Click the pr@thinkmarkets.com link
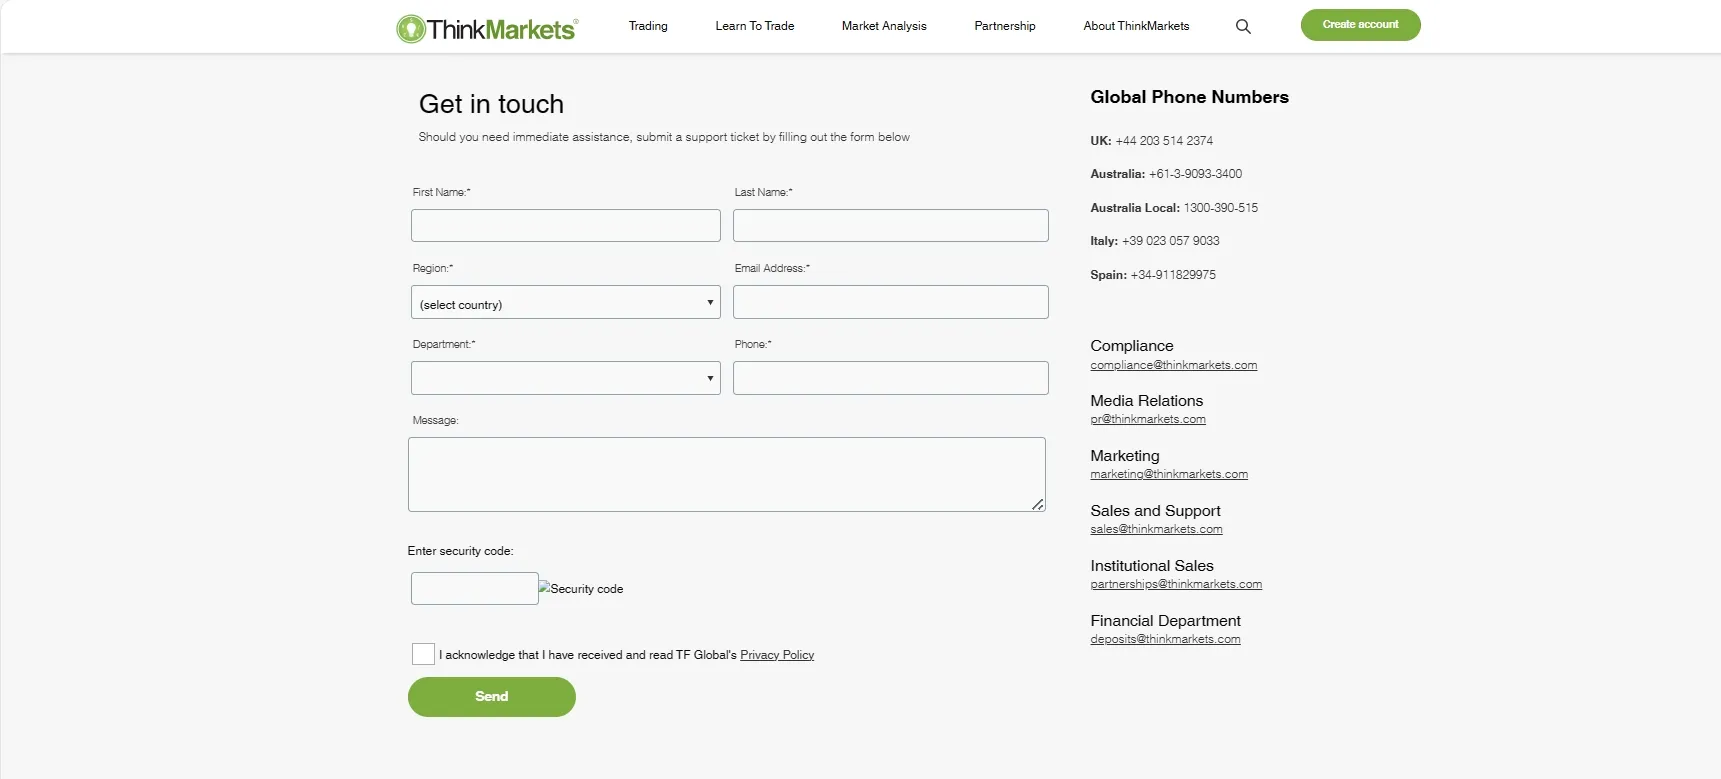The image size is (1721, 779). click(1148, 419)
